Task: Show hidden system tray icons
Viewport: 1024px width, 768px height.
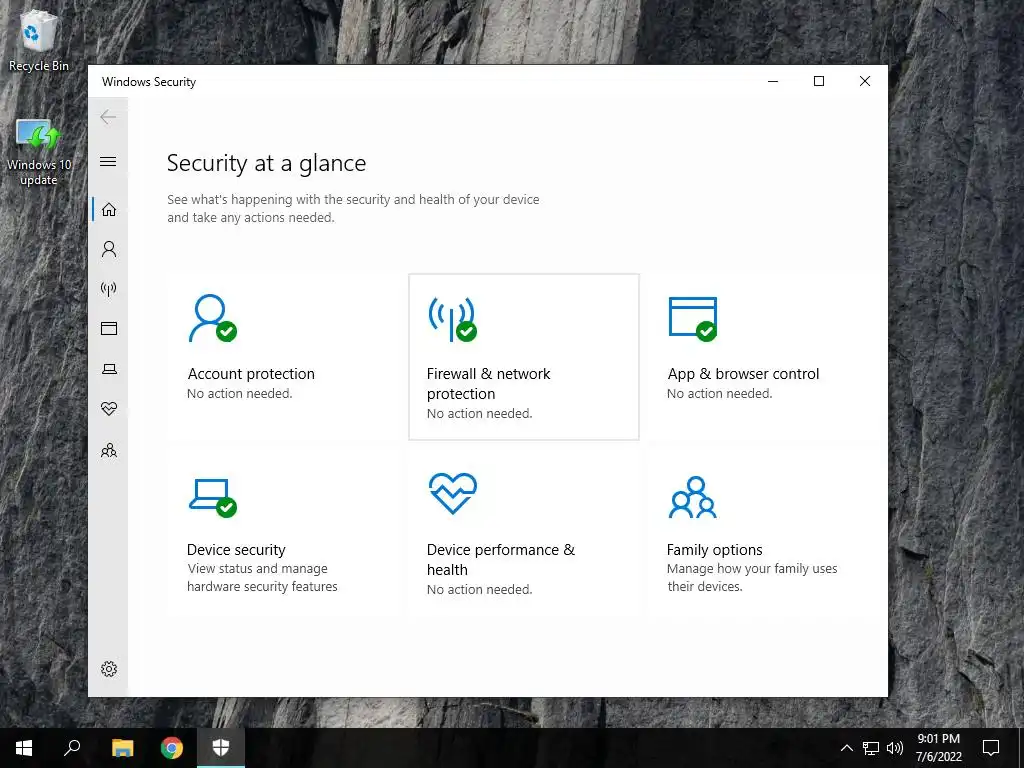Action: pos(846,748)
